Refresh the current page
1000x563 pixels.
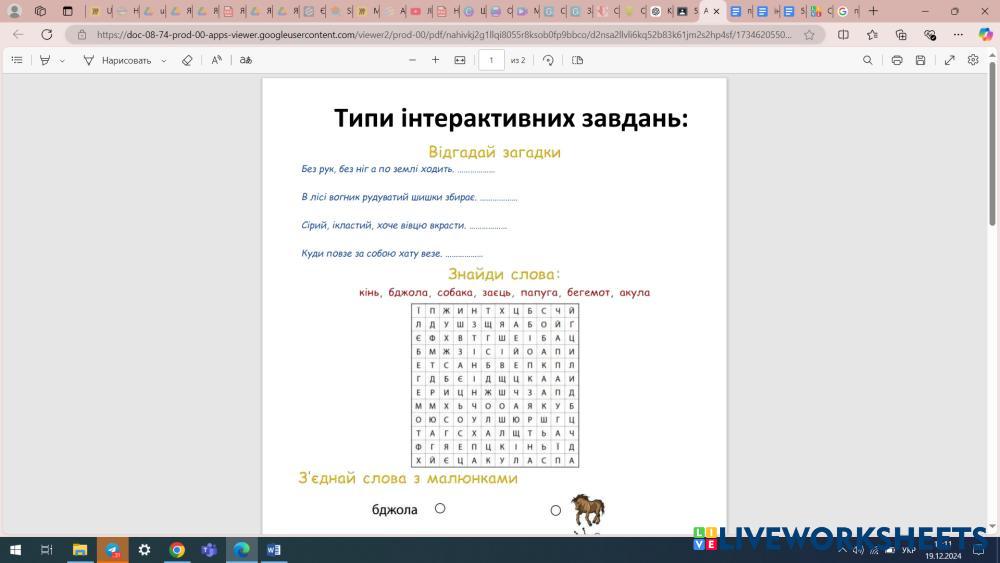point(46,34)
